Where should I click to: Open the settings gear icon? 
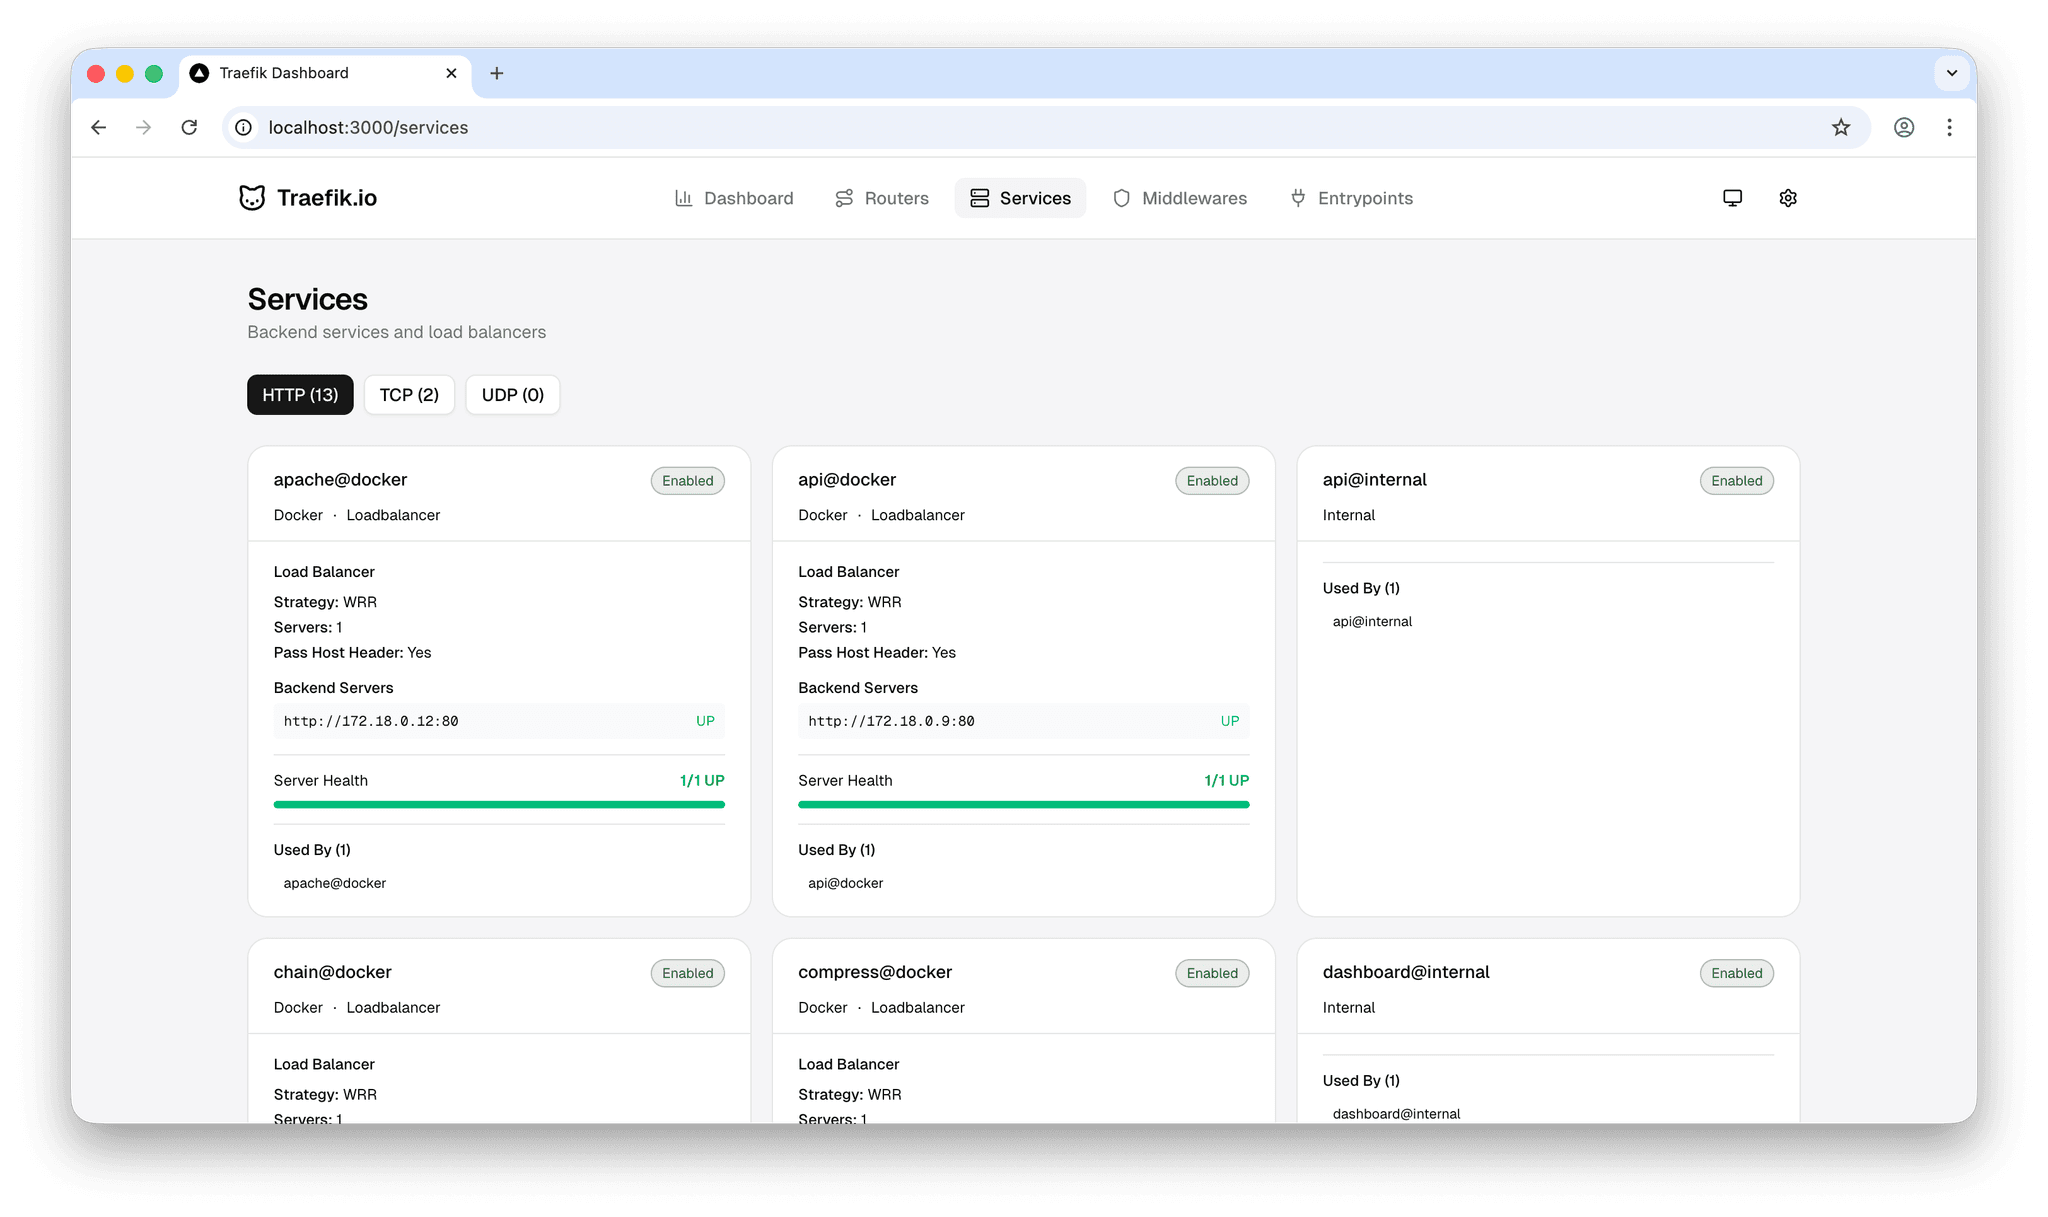[x=1788, y=198]
